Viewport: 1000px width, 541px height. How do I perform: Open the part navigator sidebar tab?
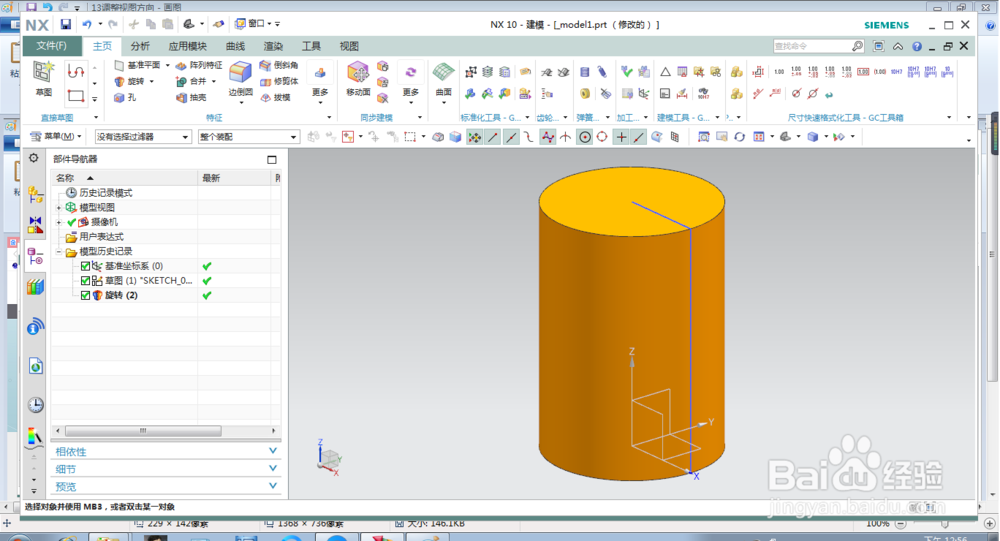pos(36,256)
